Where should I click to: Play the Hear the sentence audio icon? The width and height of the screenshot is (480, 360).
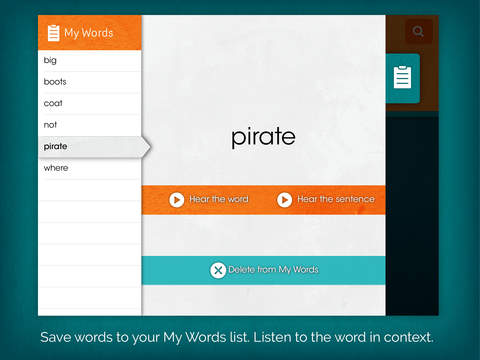point(285,200)
